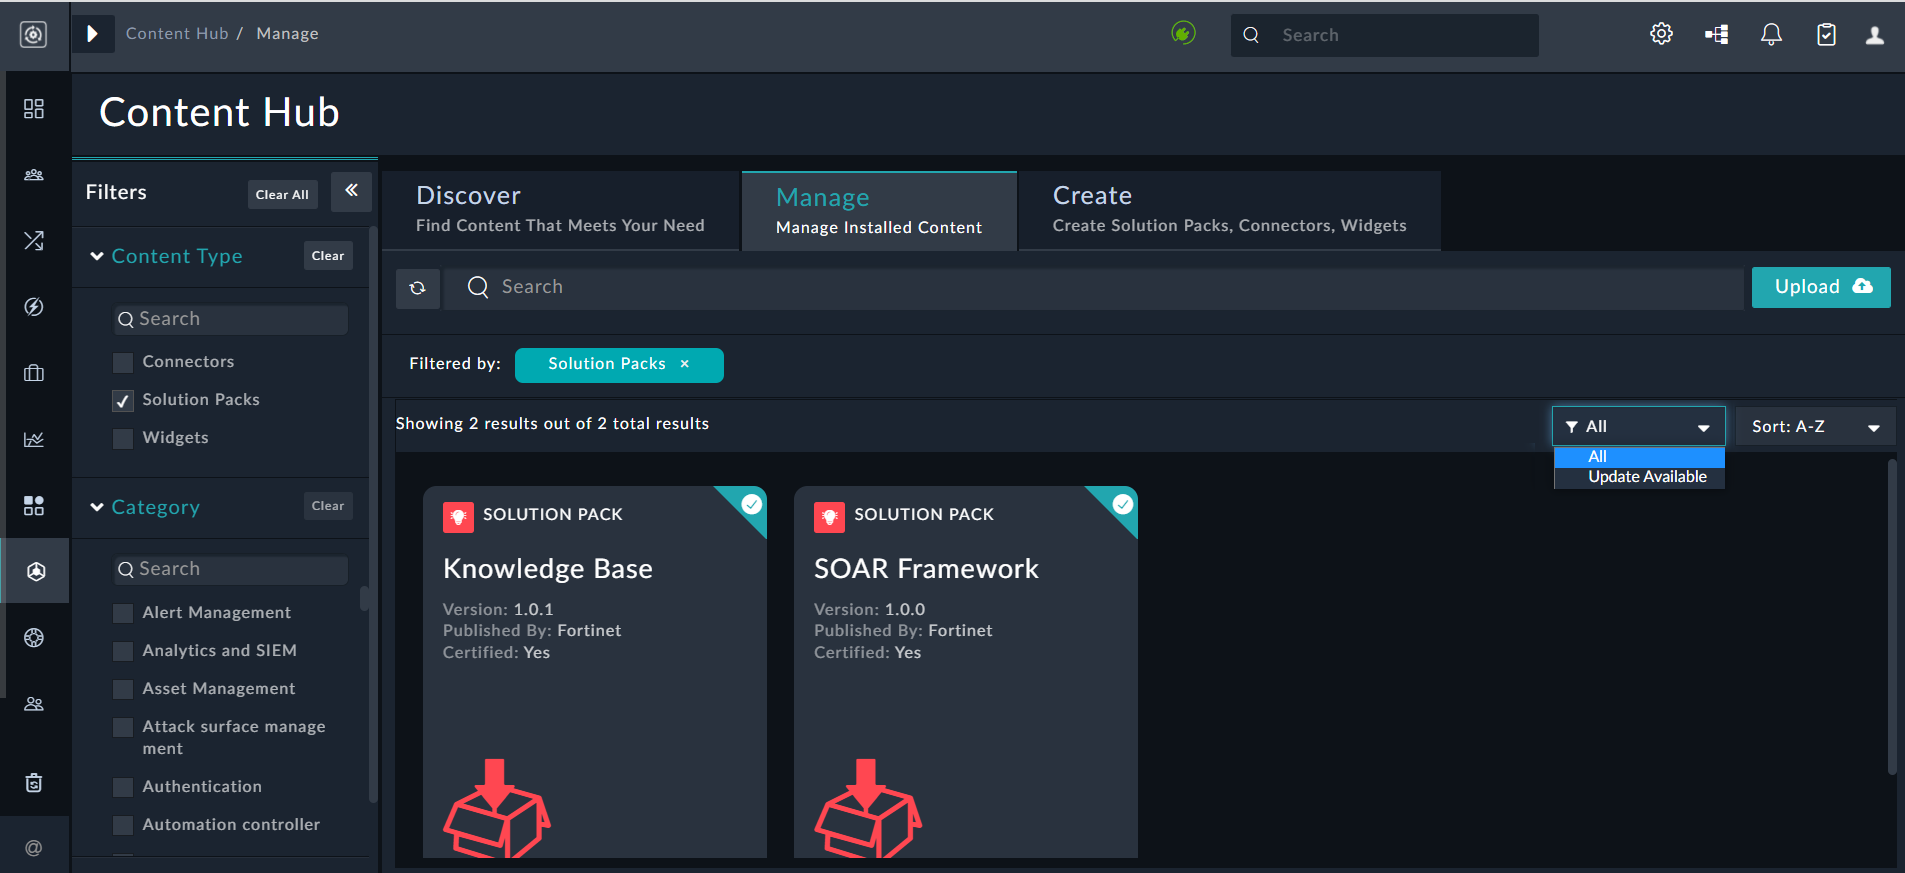Clear the Content Type filter
The image size is (1905, 873).
(x=328, y=256)
